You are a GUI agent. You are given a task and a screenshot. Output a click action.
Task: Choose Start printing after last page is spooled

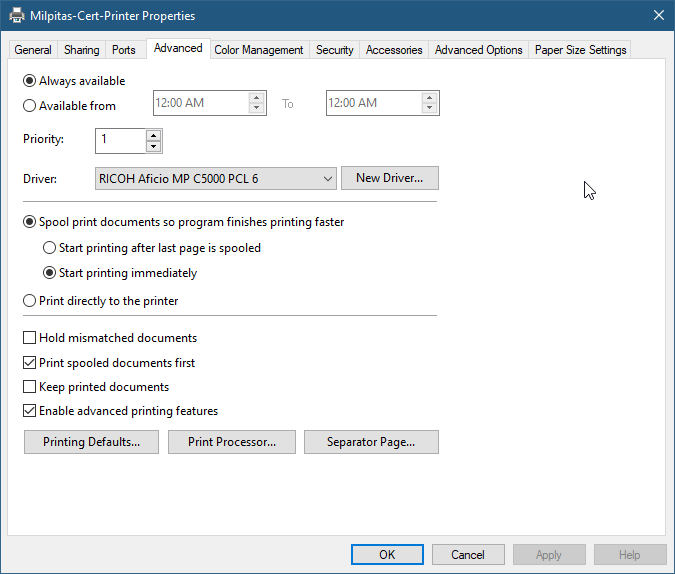click(50, 248)
